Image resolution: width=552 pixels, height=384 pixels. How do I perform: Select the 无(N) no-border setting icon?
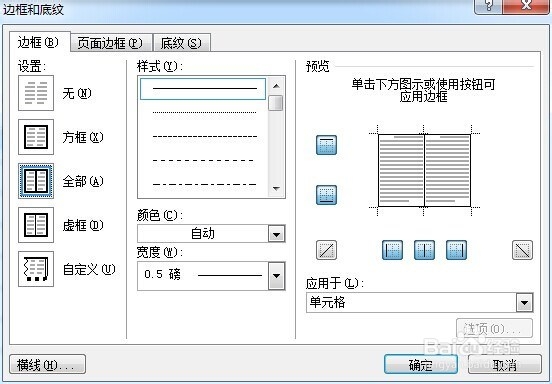click(x=36, y=93)
